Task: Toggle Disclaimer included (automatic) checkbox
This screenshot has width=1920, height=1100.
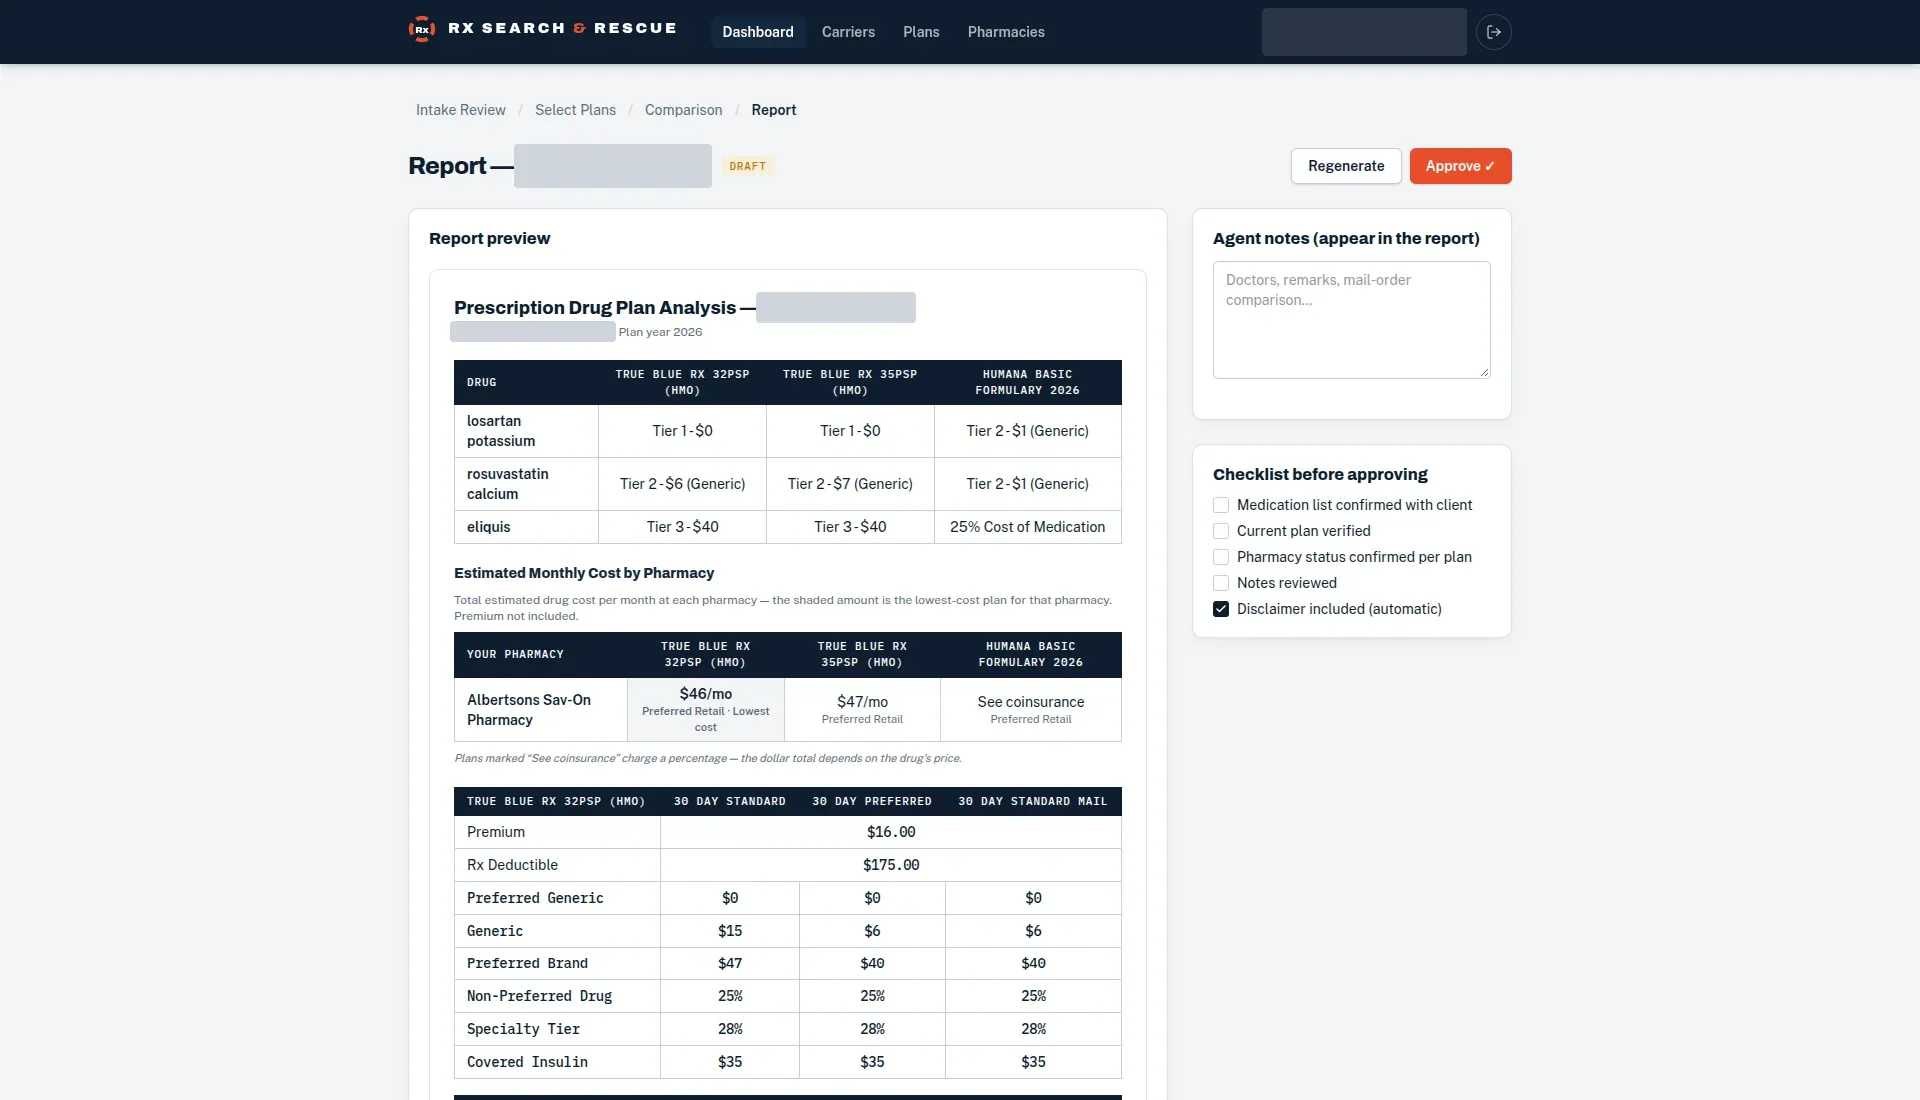Action: tap(1221, 609)
